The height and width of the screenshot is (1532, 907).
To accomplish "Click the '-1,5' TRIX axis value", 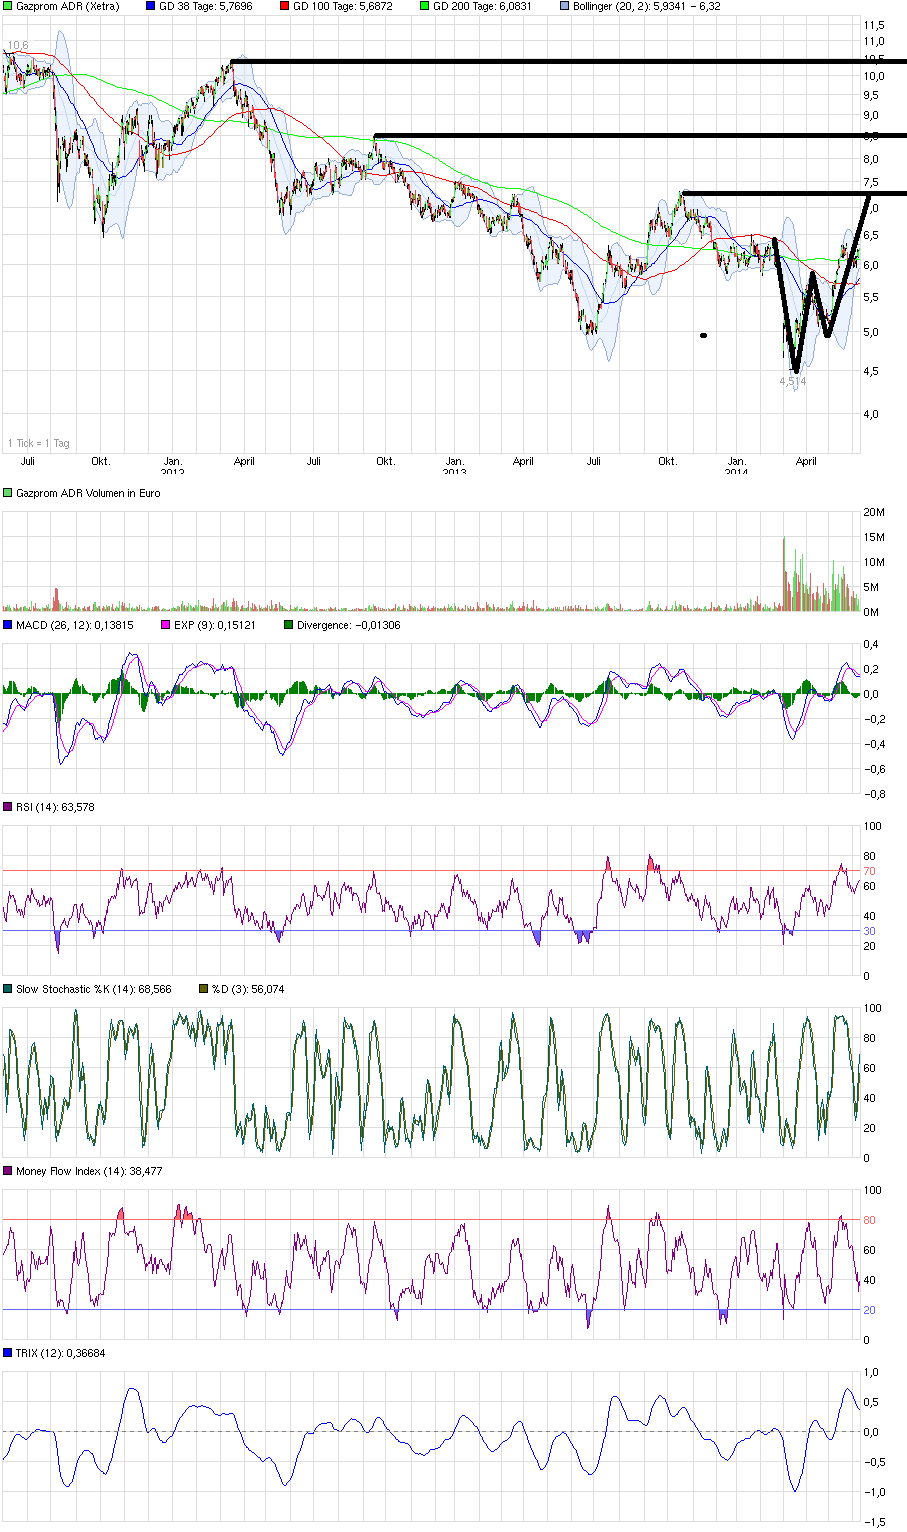I will pos(874,1522).
